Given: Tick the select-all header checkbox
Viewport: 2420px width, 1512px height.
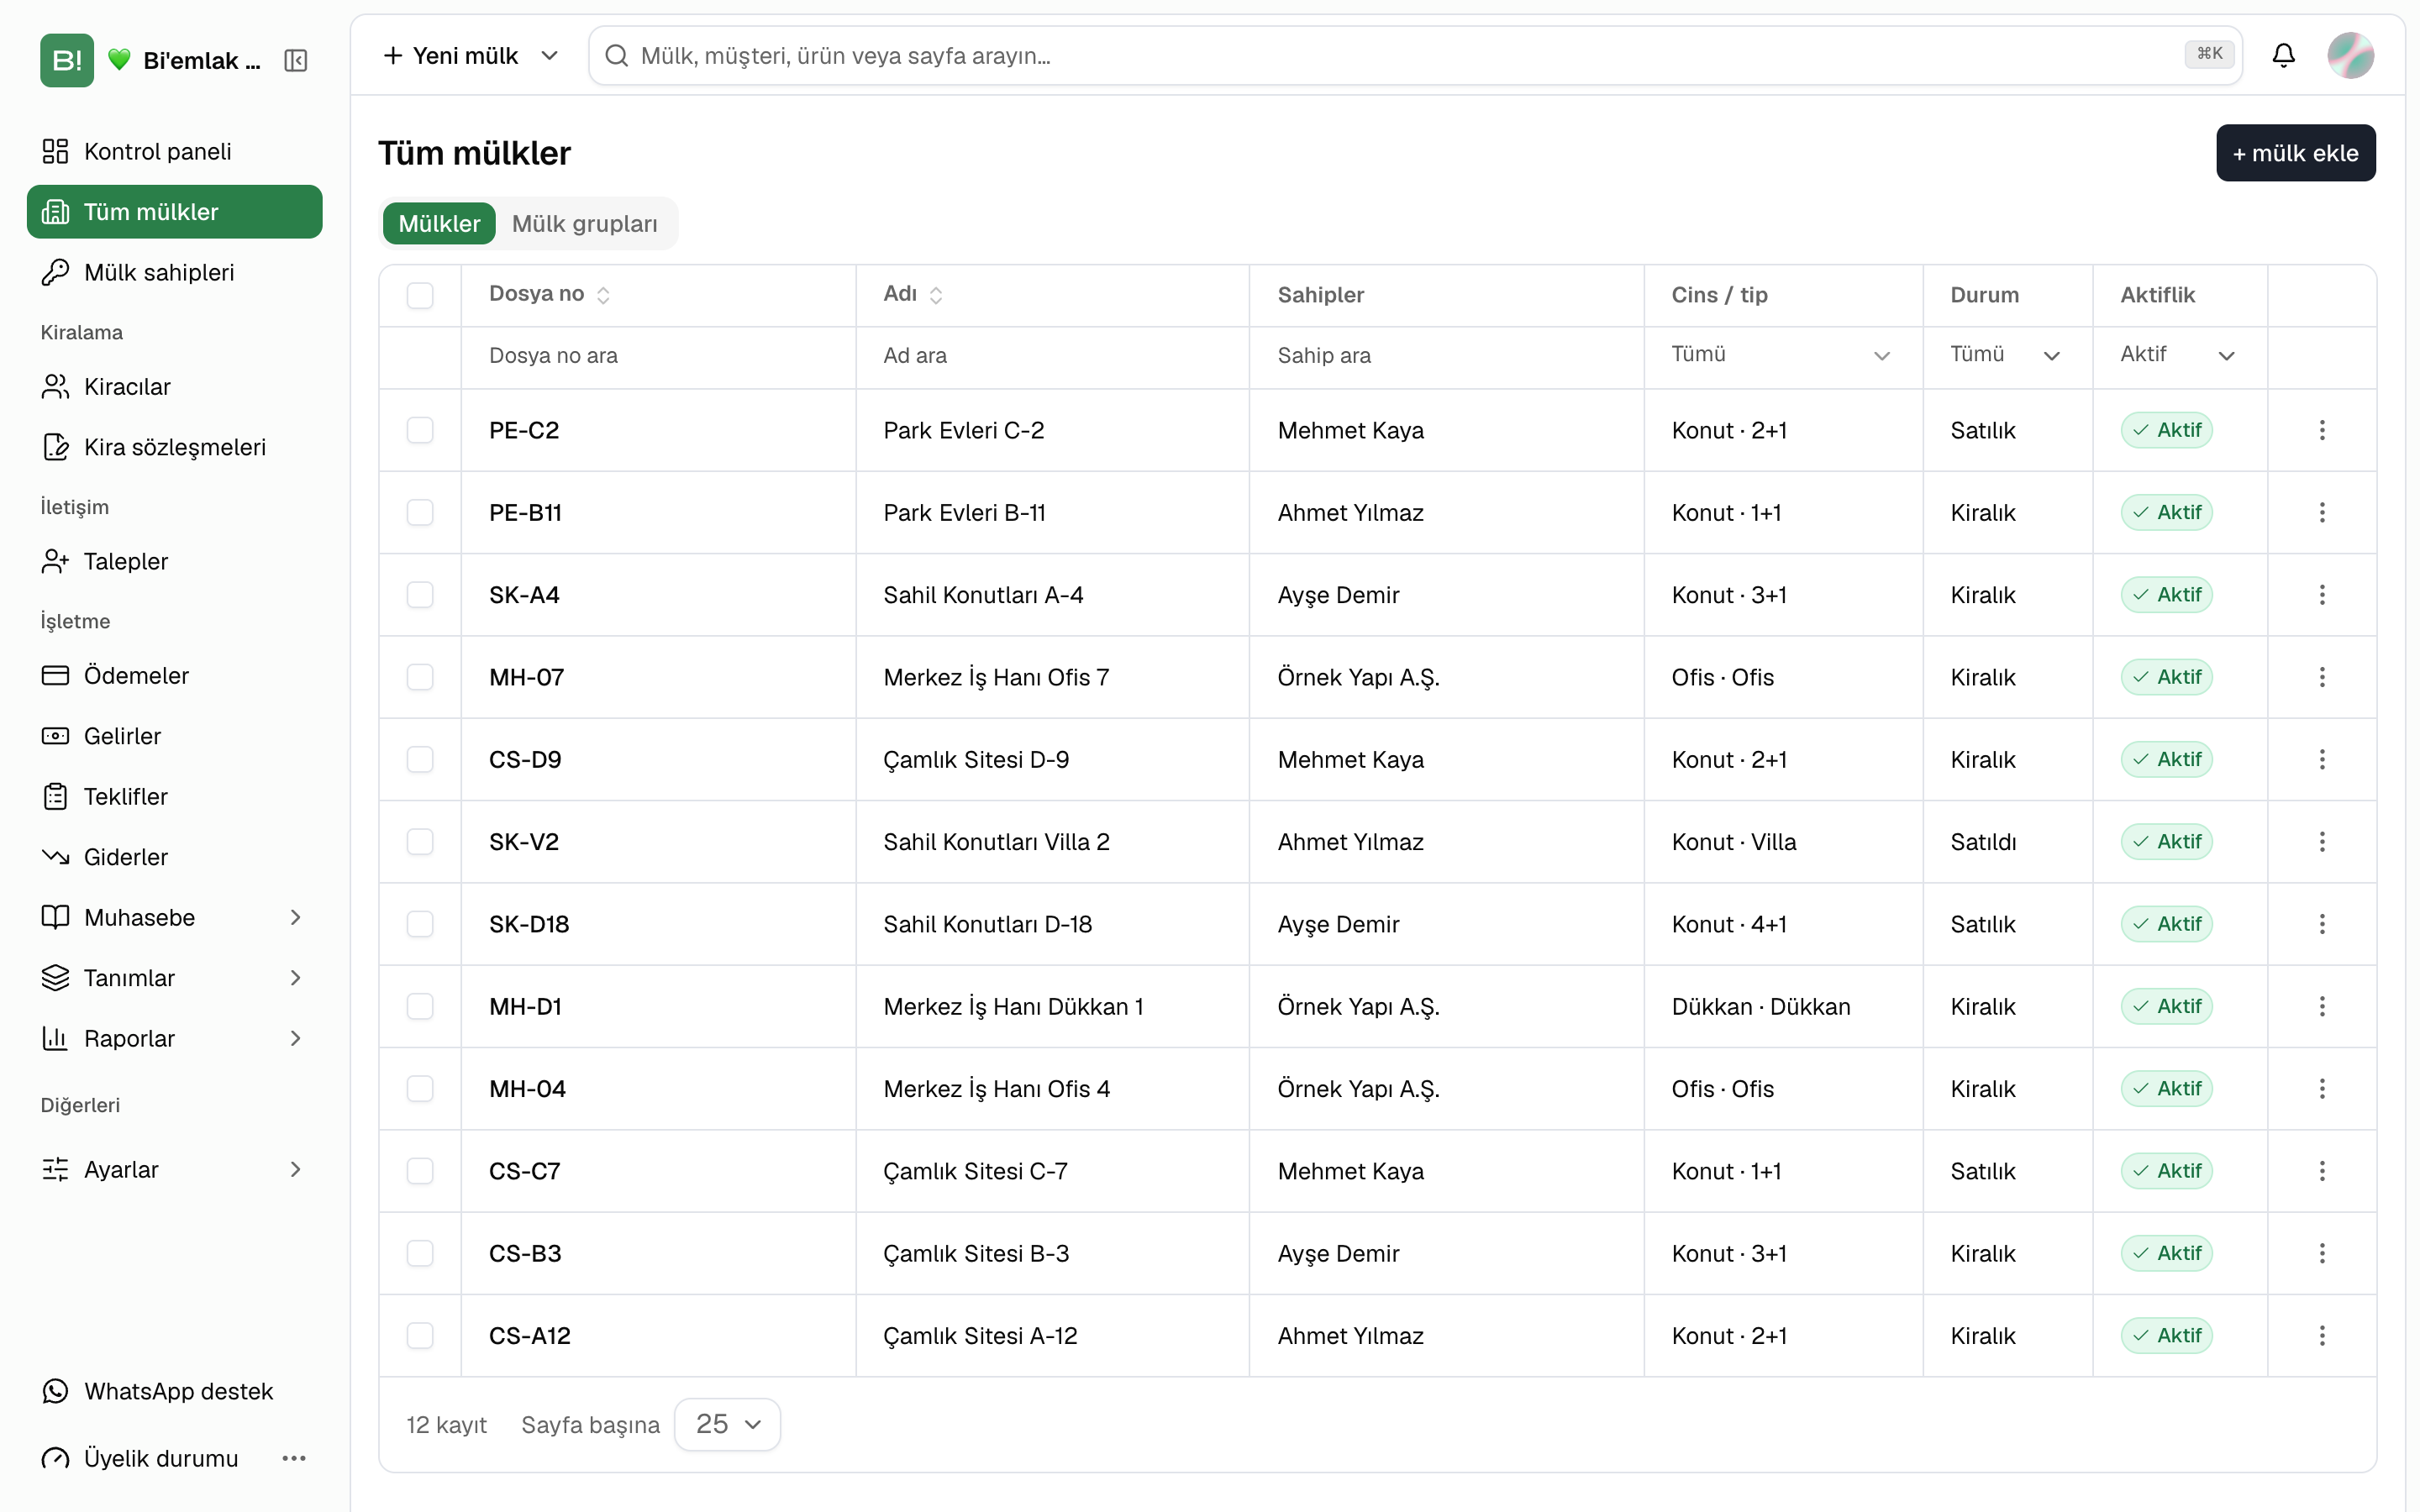Looking at the screenshot, I should click(x=420, y=295).
